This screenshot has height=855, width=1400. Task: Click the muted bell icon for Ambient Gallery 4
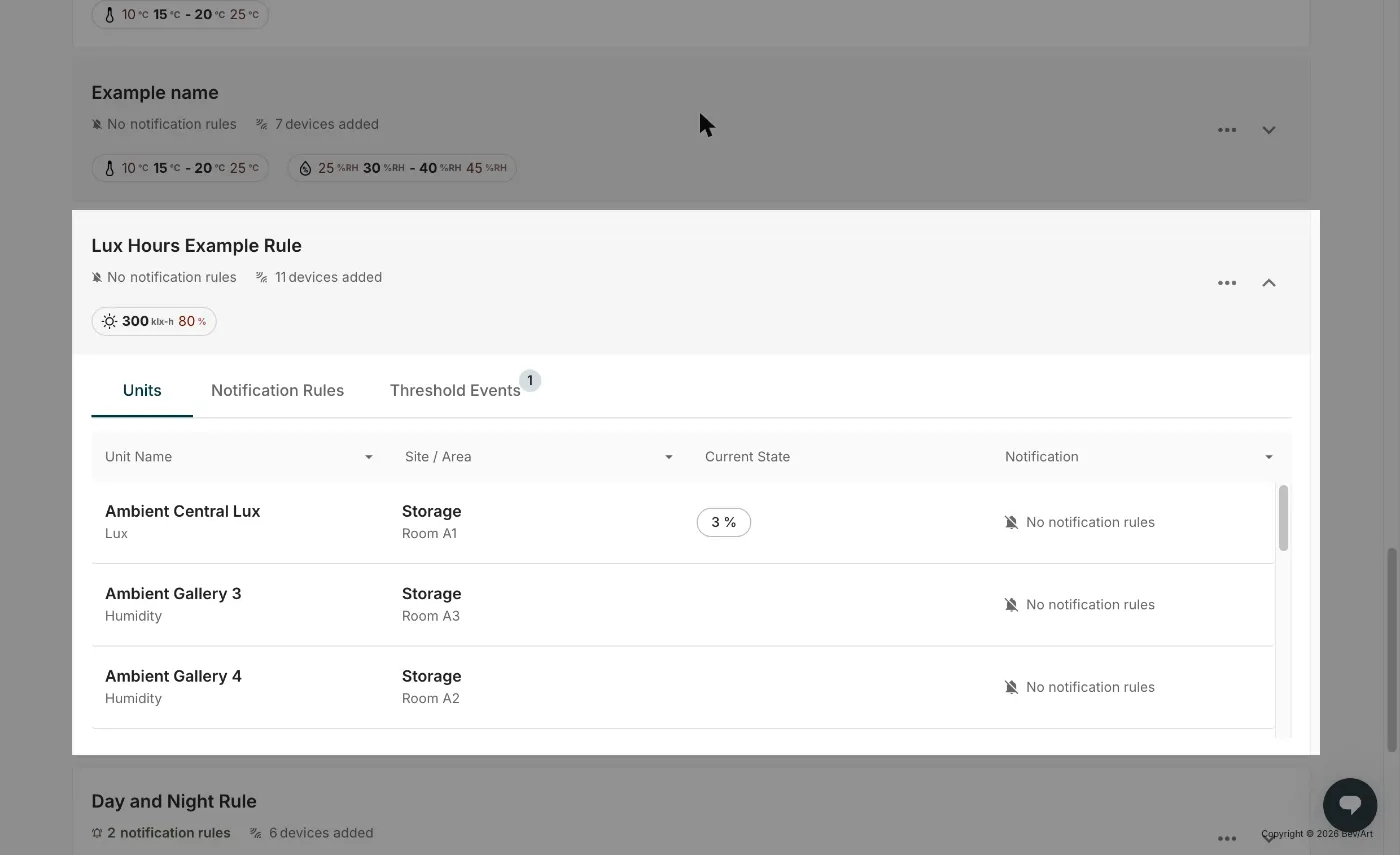pos(1011,687)
